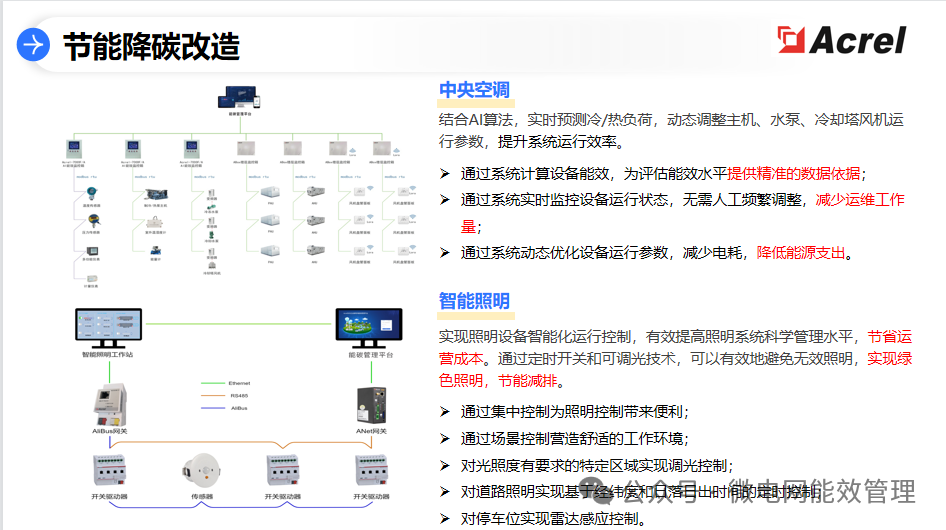Screen dimensions: 946x530
Task: Click the bullet 通过集中控制为照明控制带来便利
Action: (565, 412)
